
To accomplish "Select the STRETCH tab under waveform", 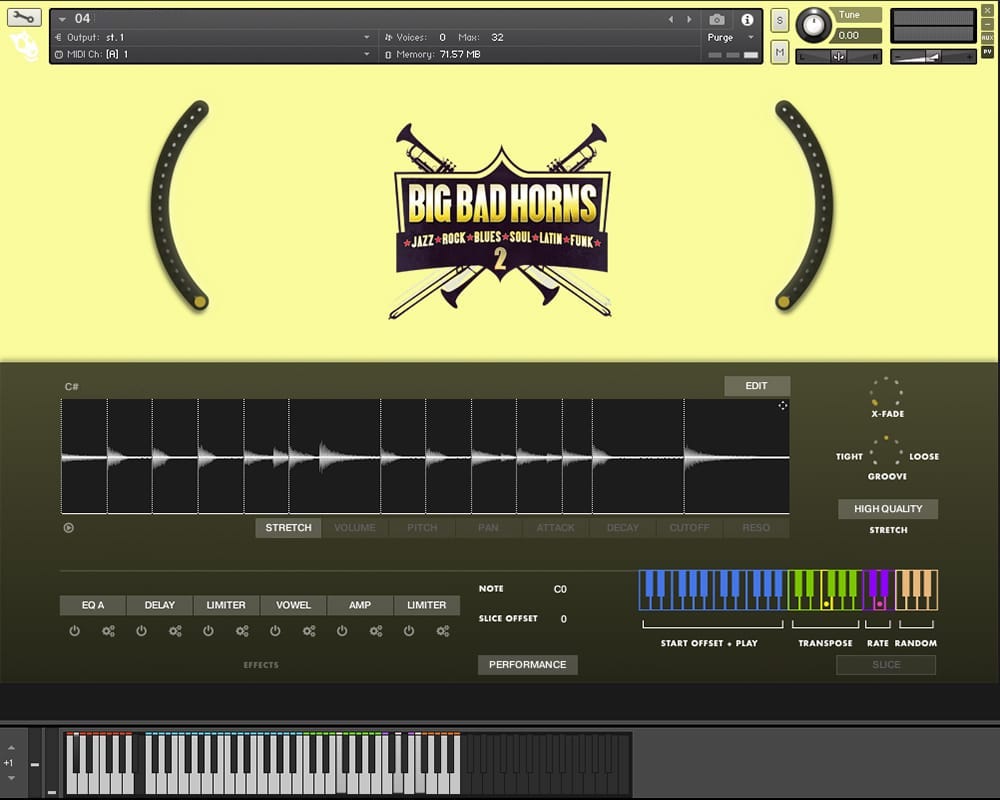I will [288, 528].
